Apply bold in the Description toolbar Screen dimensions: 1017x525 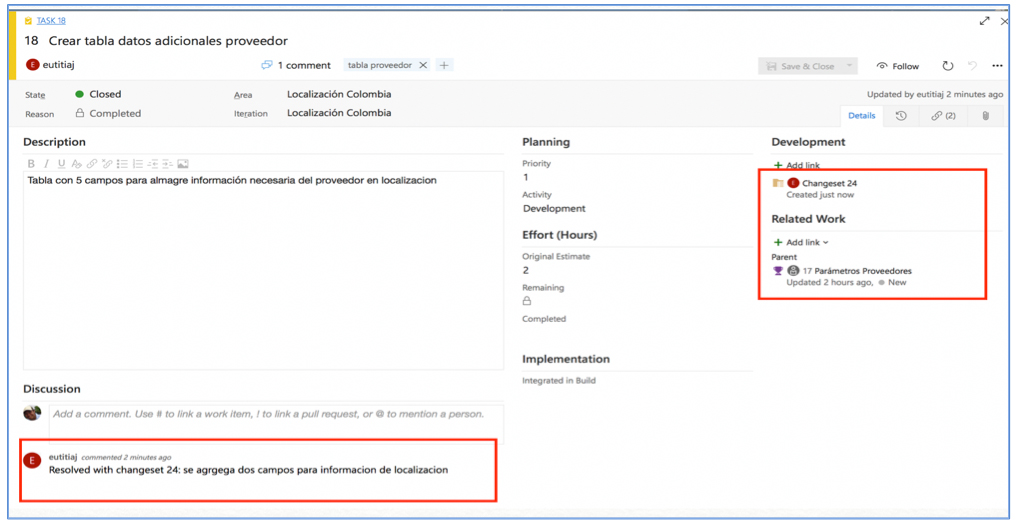tap(30, 164)
